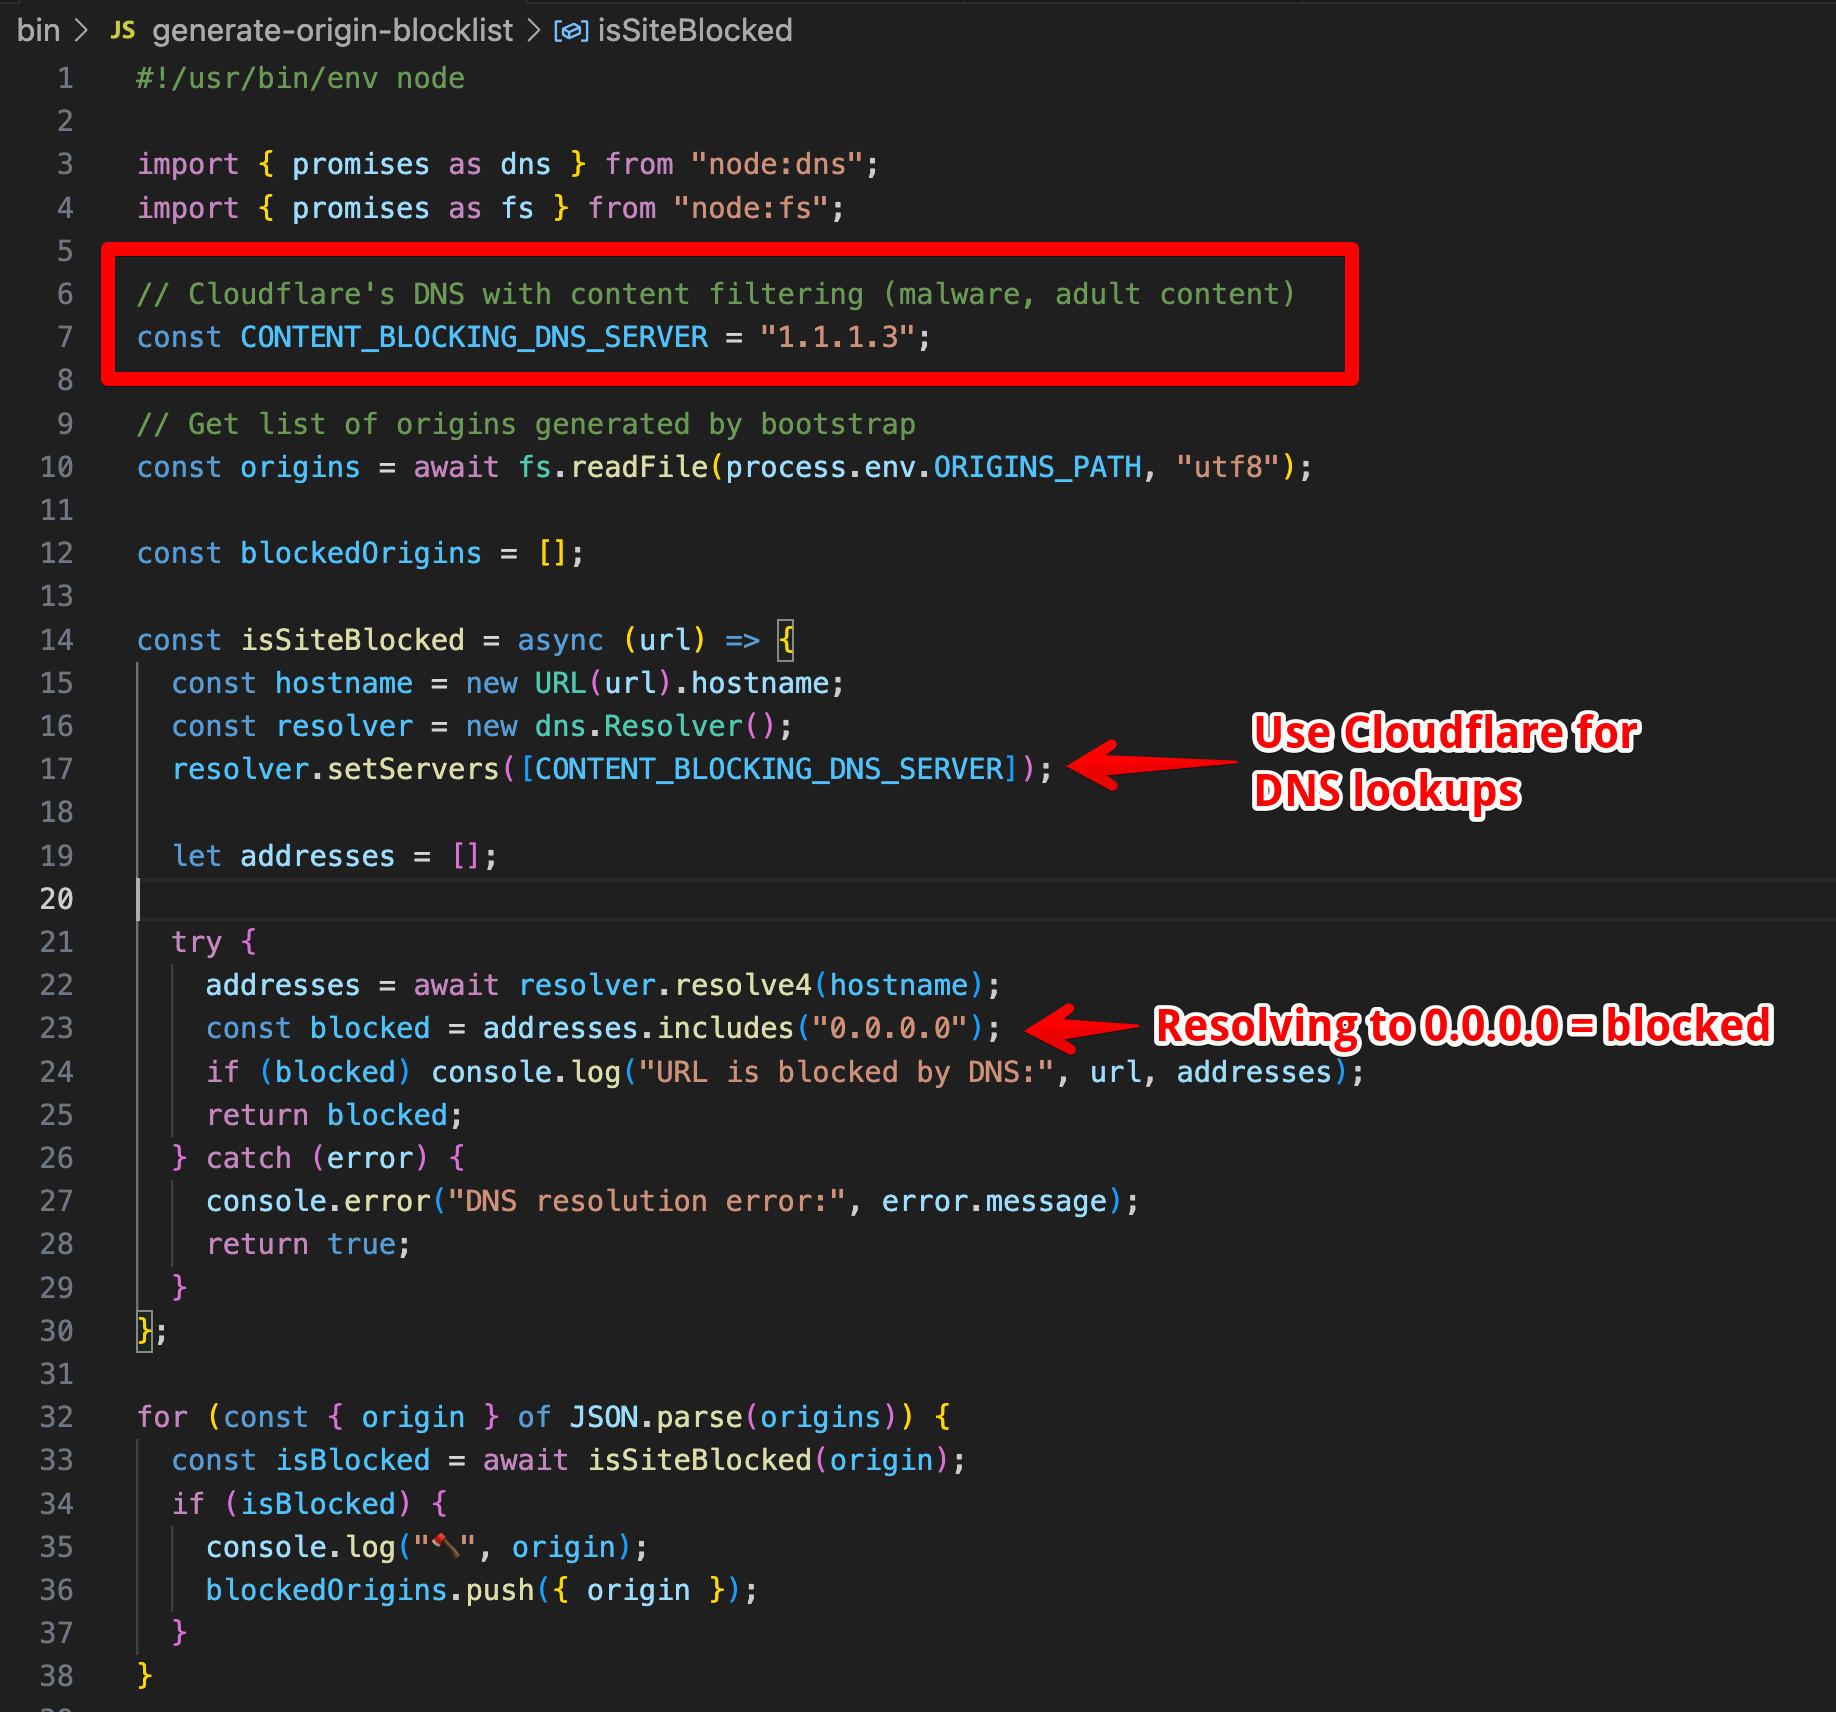Click the shebang '#!/usr/bin/env node' text

coord(300,78)
